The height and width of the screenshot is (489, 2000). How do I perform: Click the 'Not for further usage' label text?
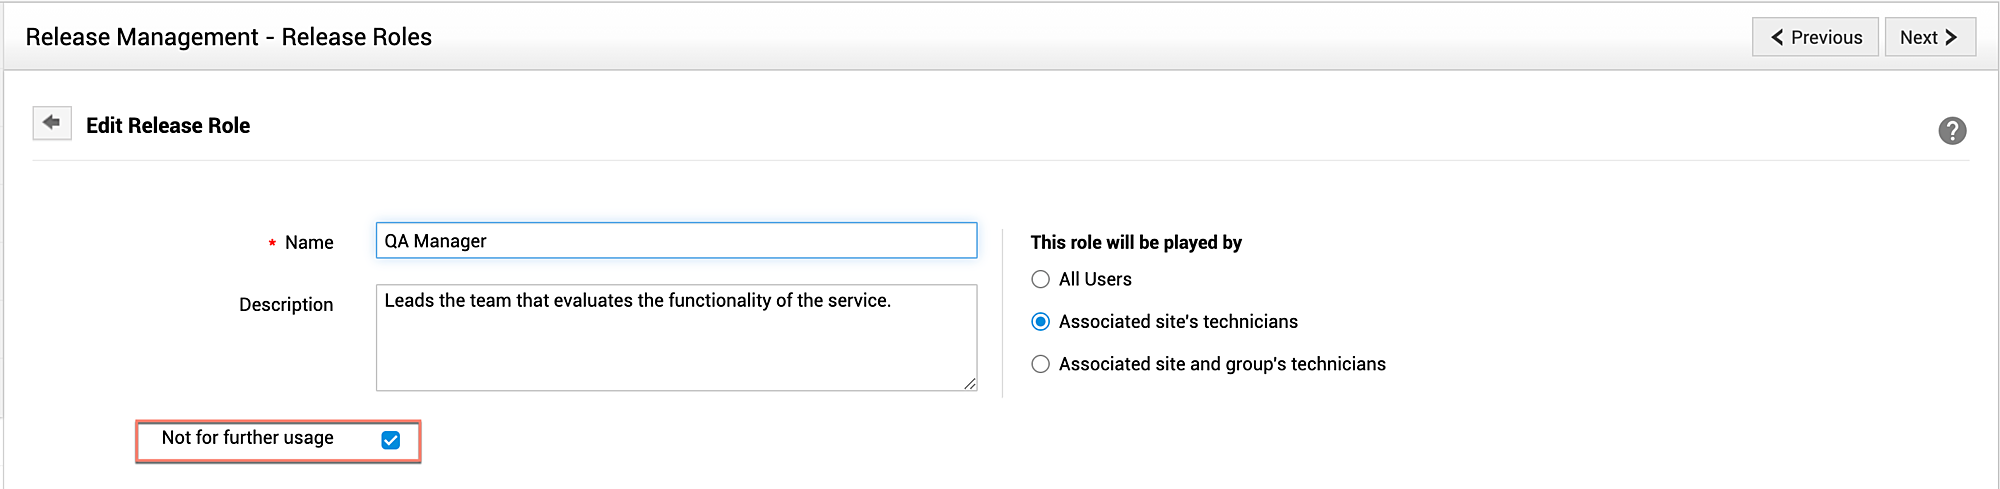click(x=247, y=438)
